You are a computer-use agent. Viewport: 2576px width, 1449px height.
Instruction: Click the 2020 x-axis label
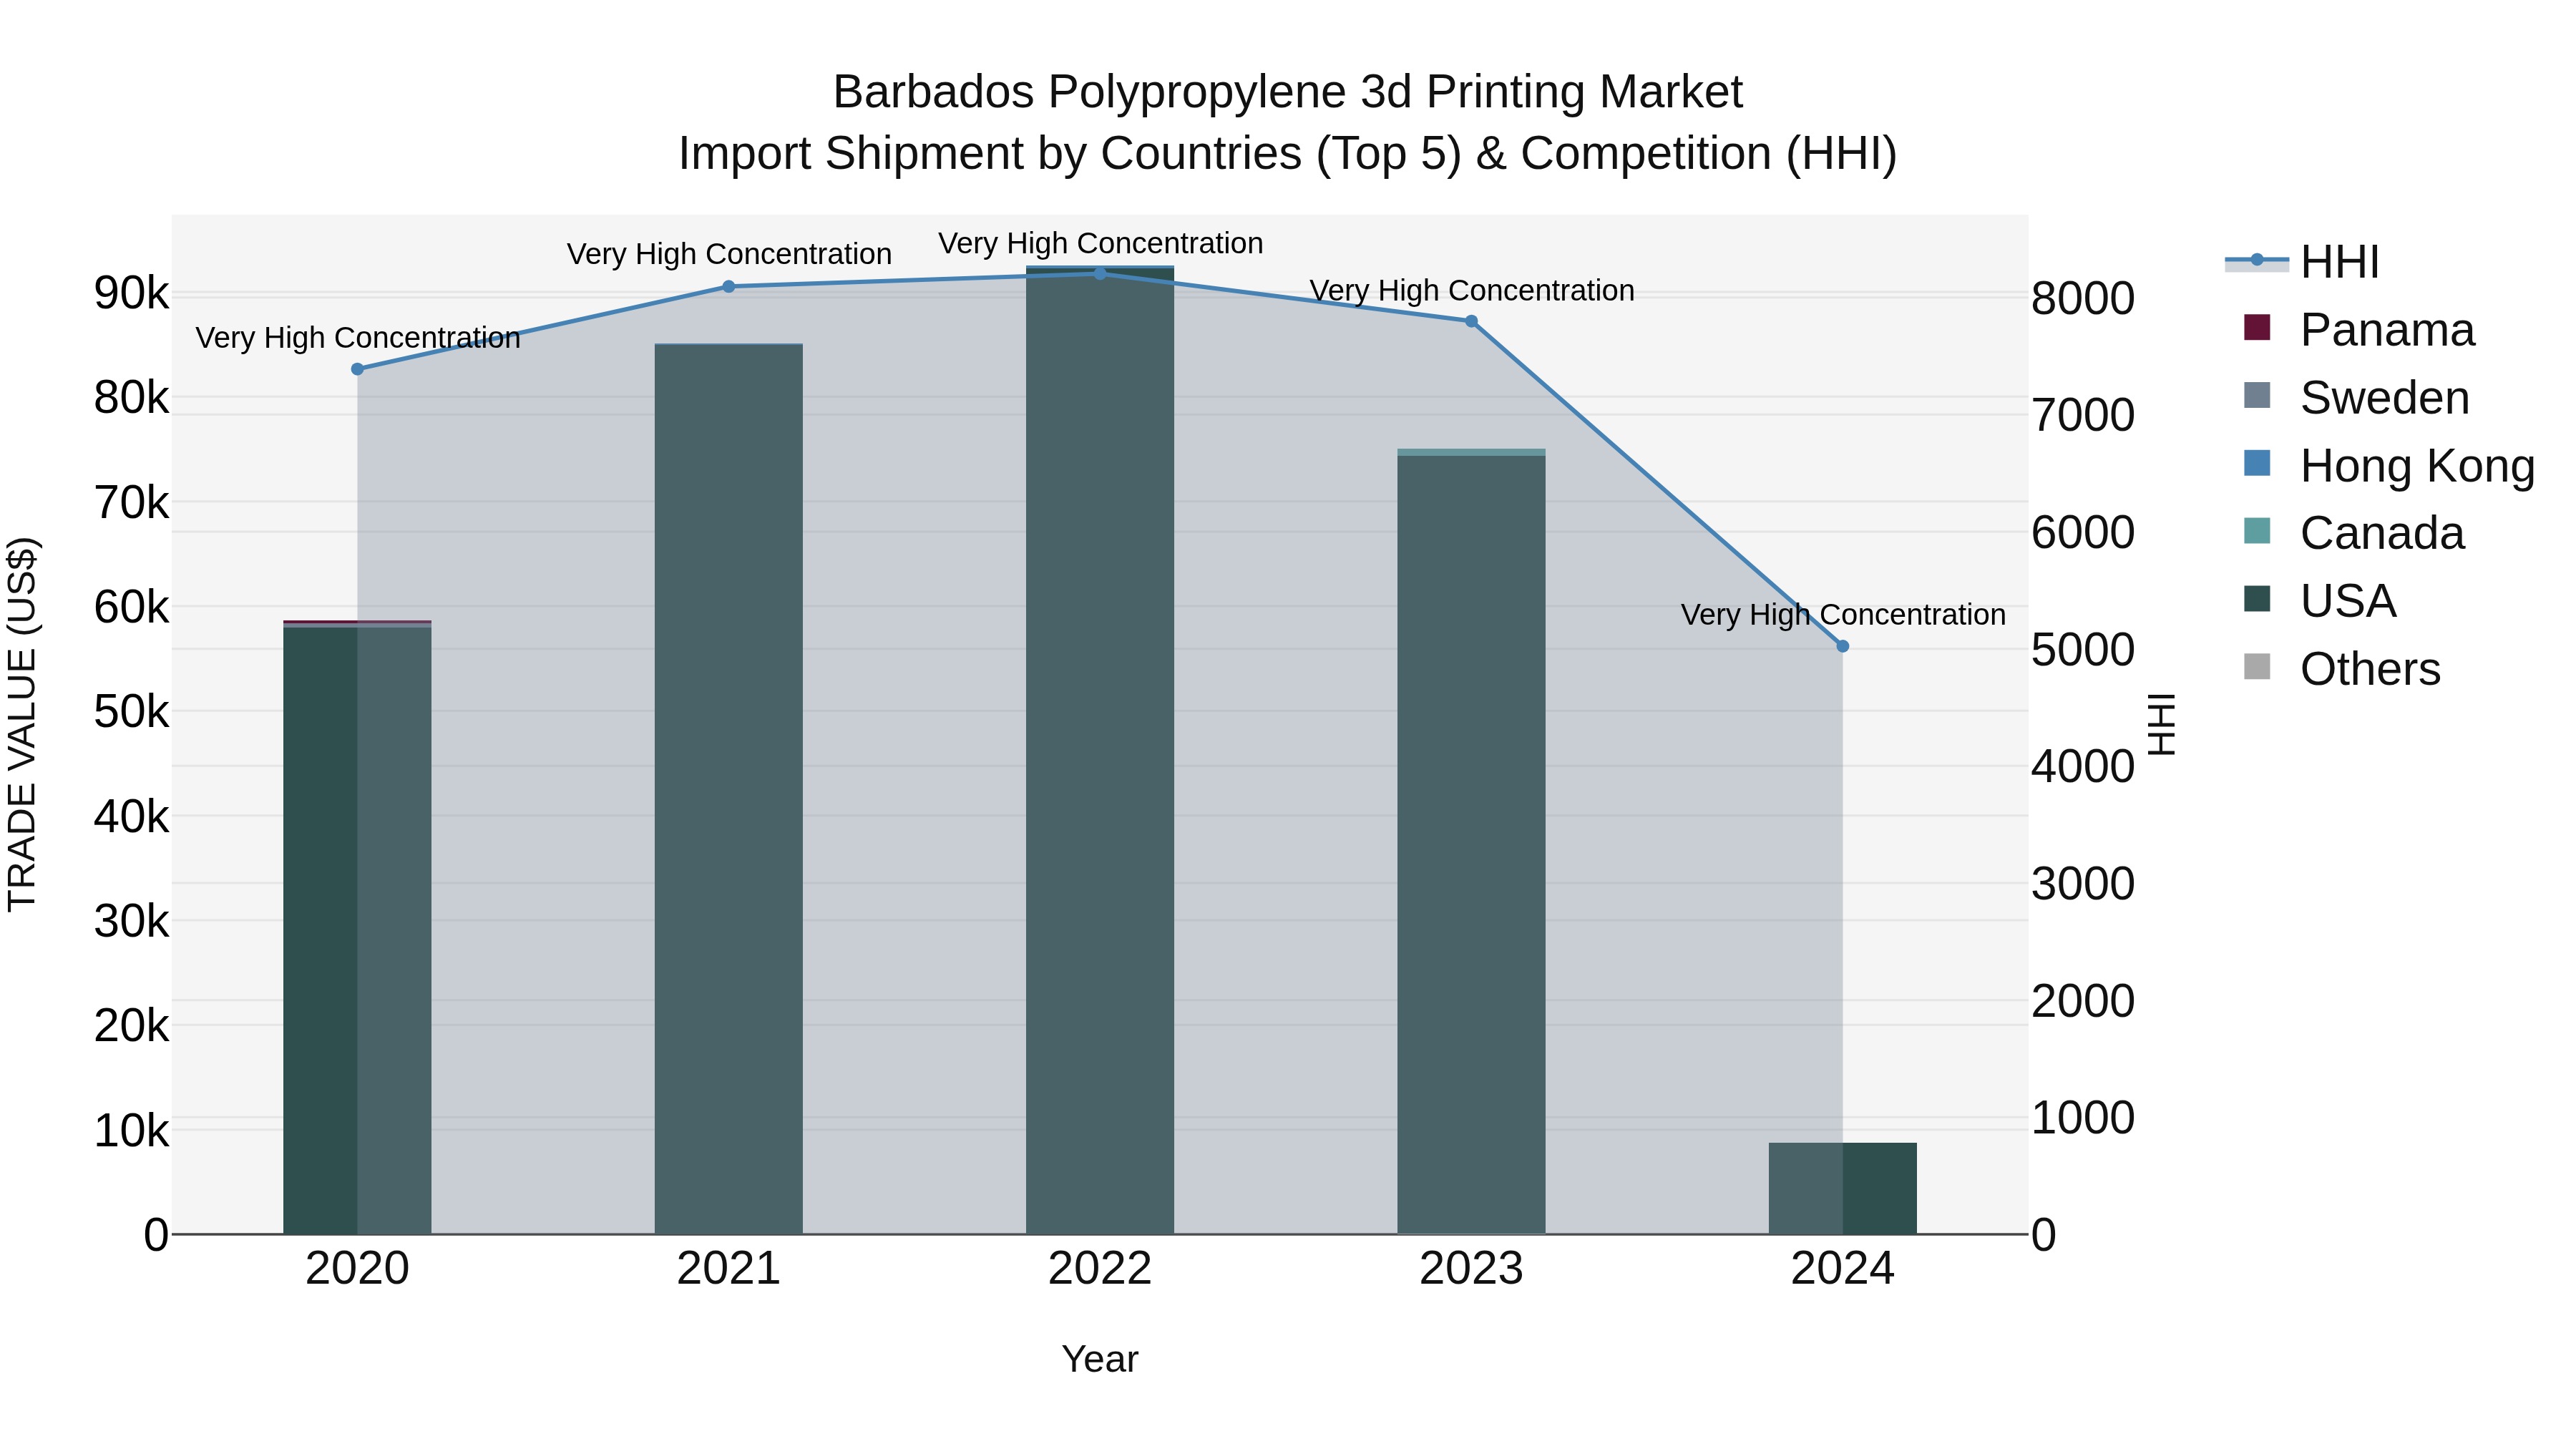[x=357, y=1269]
